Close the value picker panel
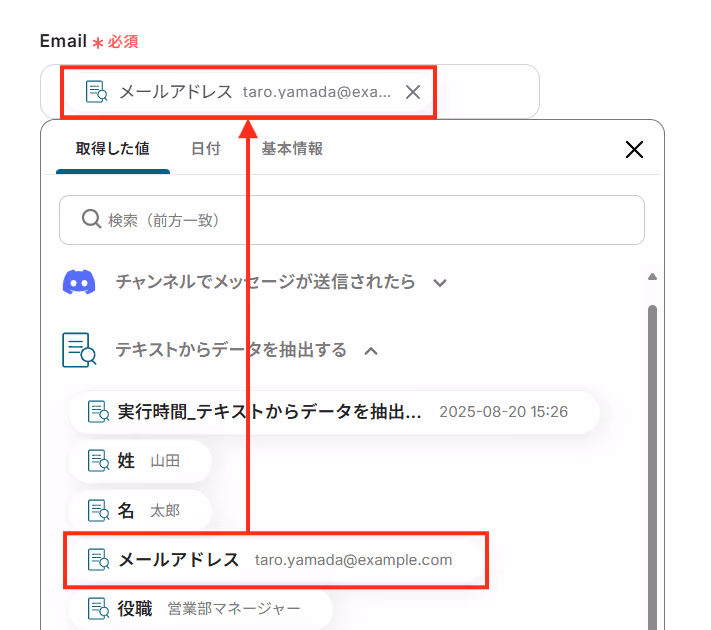The width and height of the screenshot is (711, 630). click(x=634, y=149)
